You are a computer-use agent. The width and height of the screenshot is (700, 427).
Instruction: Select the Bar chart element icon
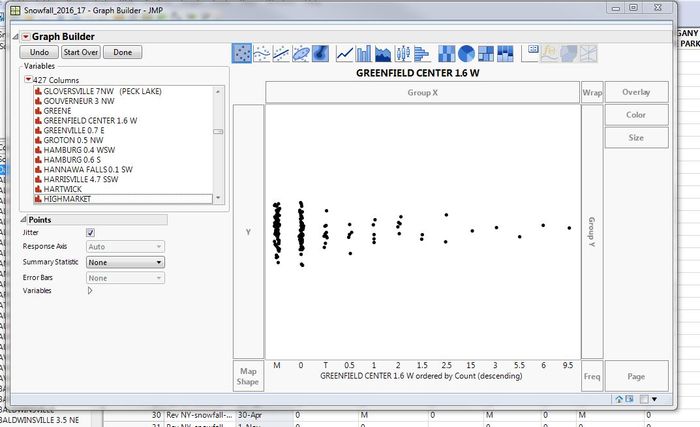coord(364,54)
